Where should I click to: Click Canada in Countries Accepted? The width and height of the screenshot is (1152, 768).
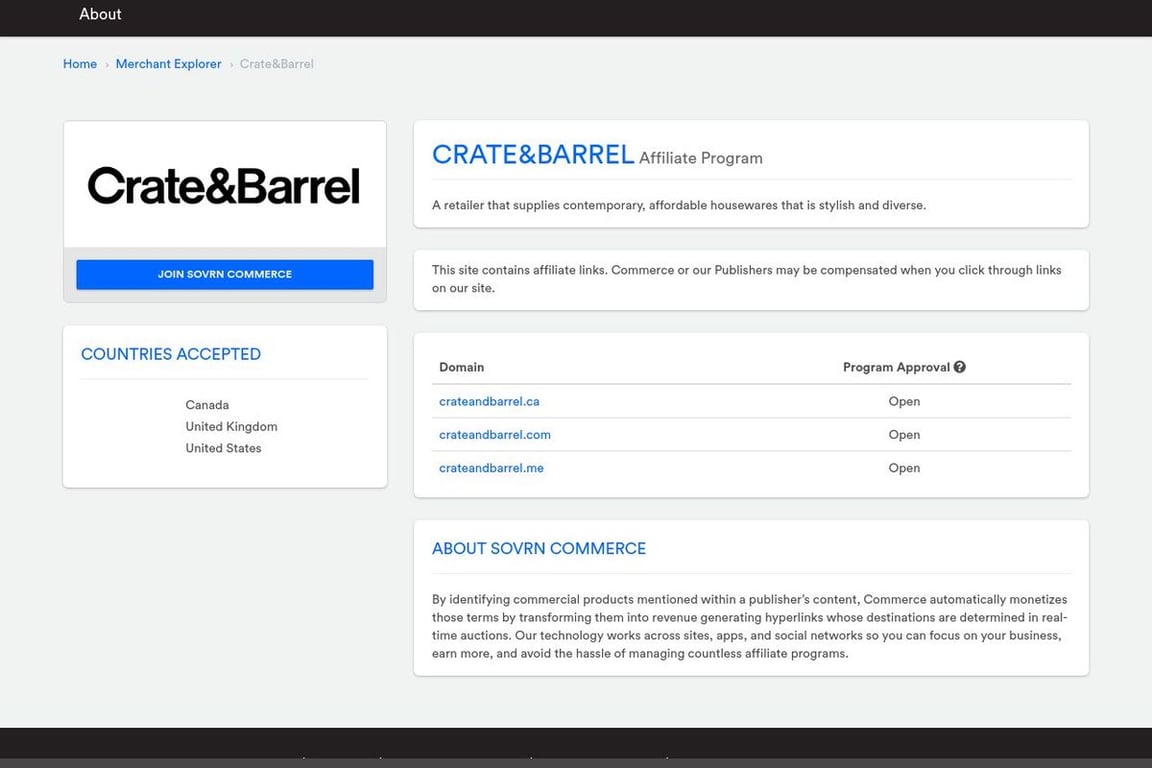[207, 405]
